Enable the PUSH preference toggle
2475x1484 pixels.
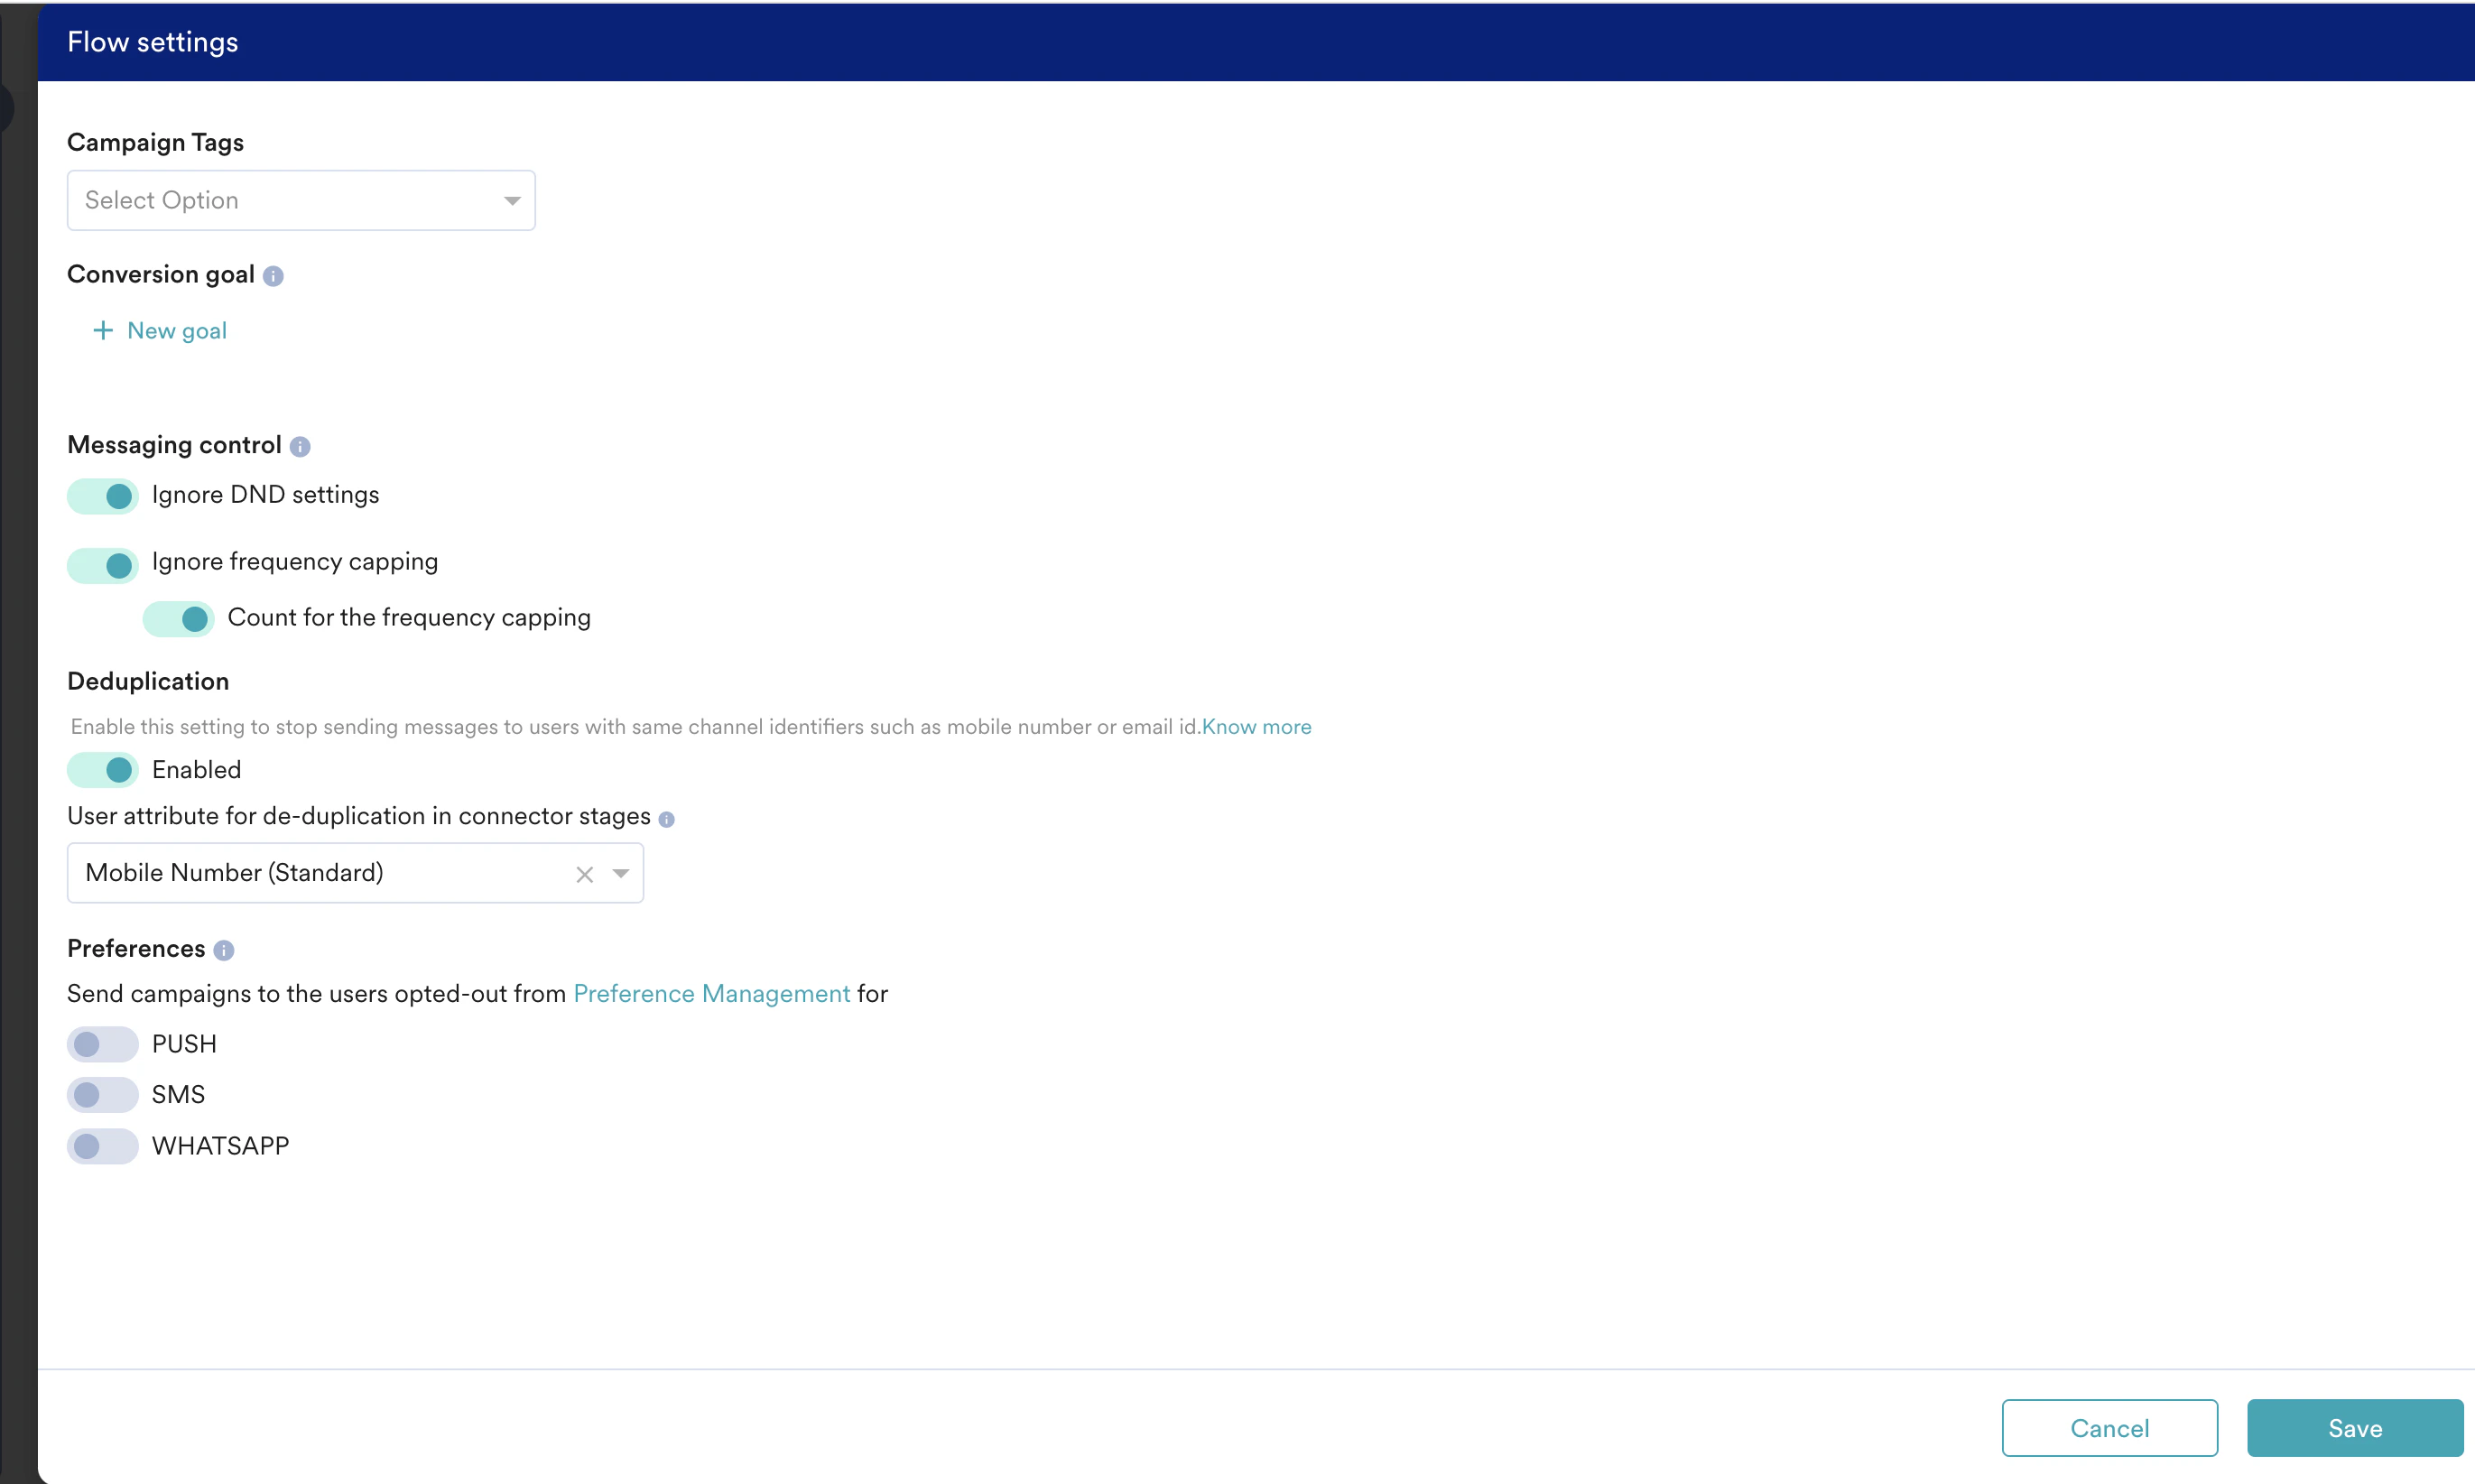pos(101,1044)
